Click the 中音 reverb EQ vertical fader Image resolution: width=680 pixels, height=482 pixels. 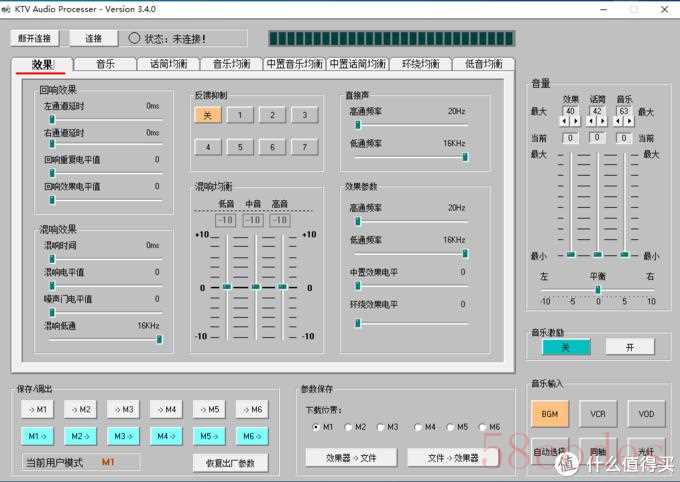[255, 287]
